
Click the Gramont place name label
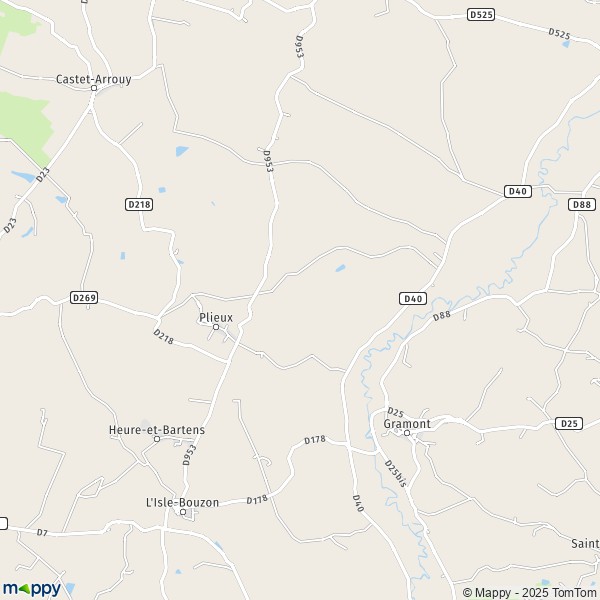coord(407,424)
